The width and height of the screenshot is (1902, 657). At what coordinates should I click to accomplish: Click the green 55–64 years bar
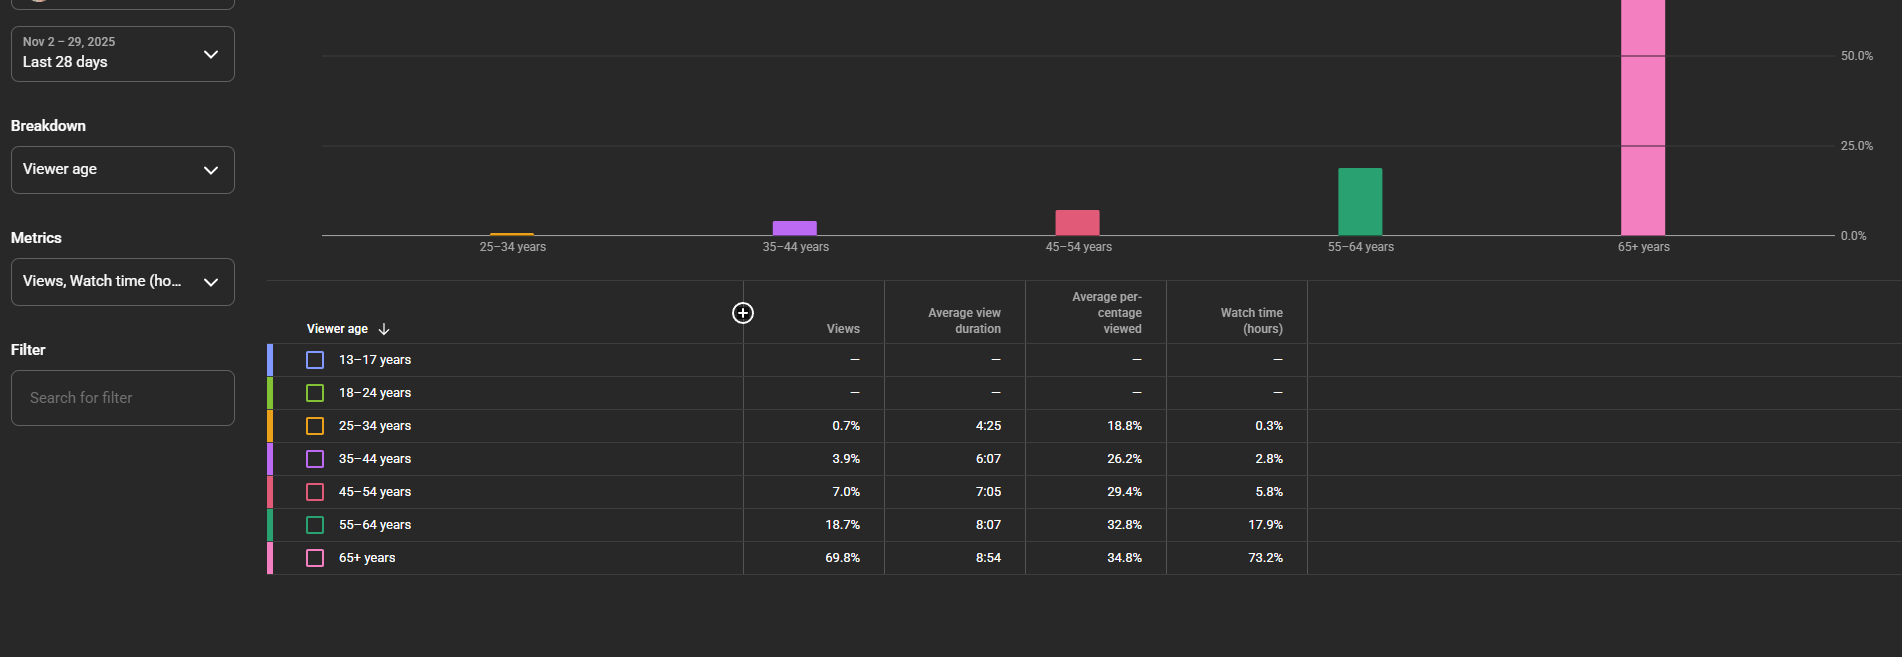tap(1360, 201)
